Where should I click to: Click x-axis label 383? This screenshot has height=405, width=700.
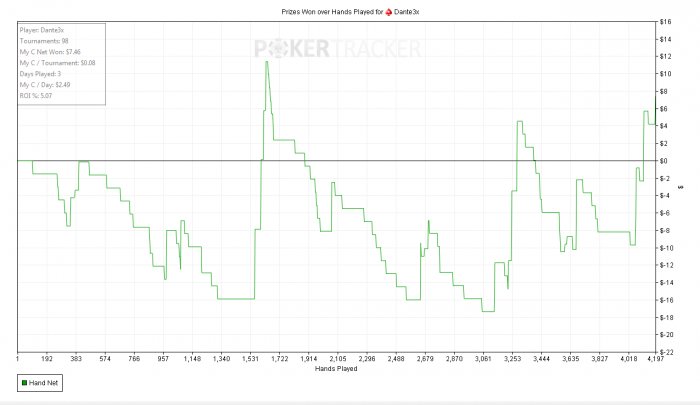[x=76, y=359]
